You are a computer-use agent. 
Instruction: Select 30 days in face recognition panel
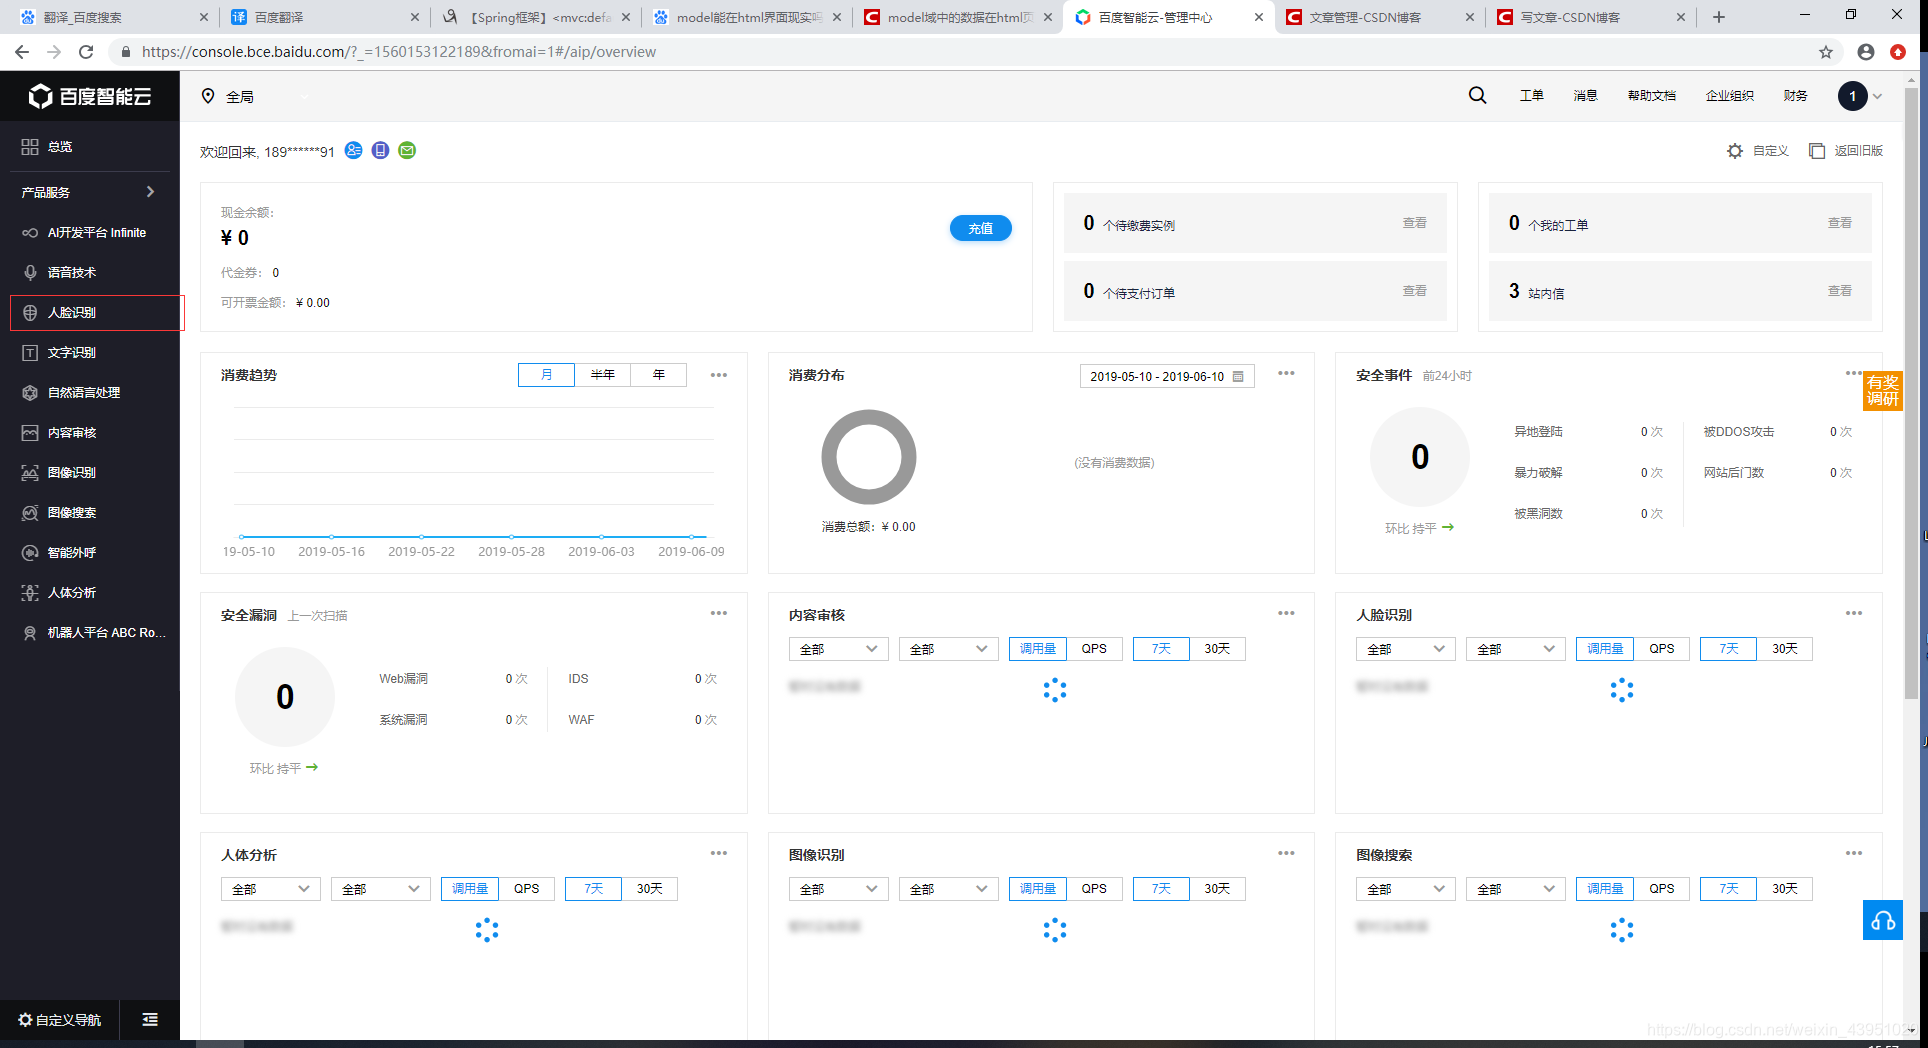point(1785,648)
